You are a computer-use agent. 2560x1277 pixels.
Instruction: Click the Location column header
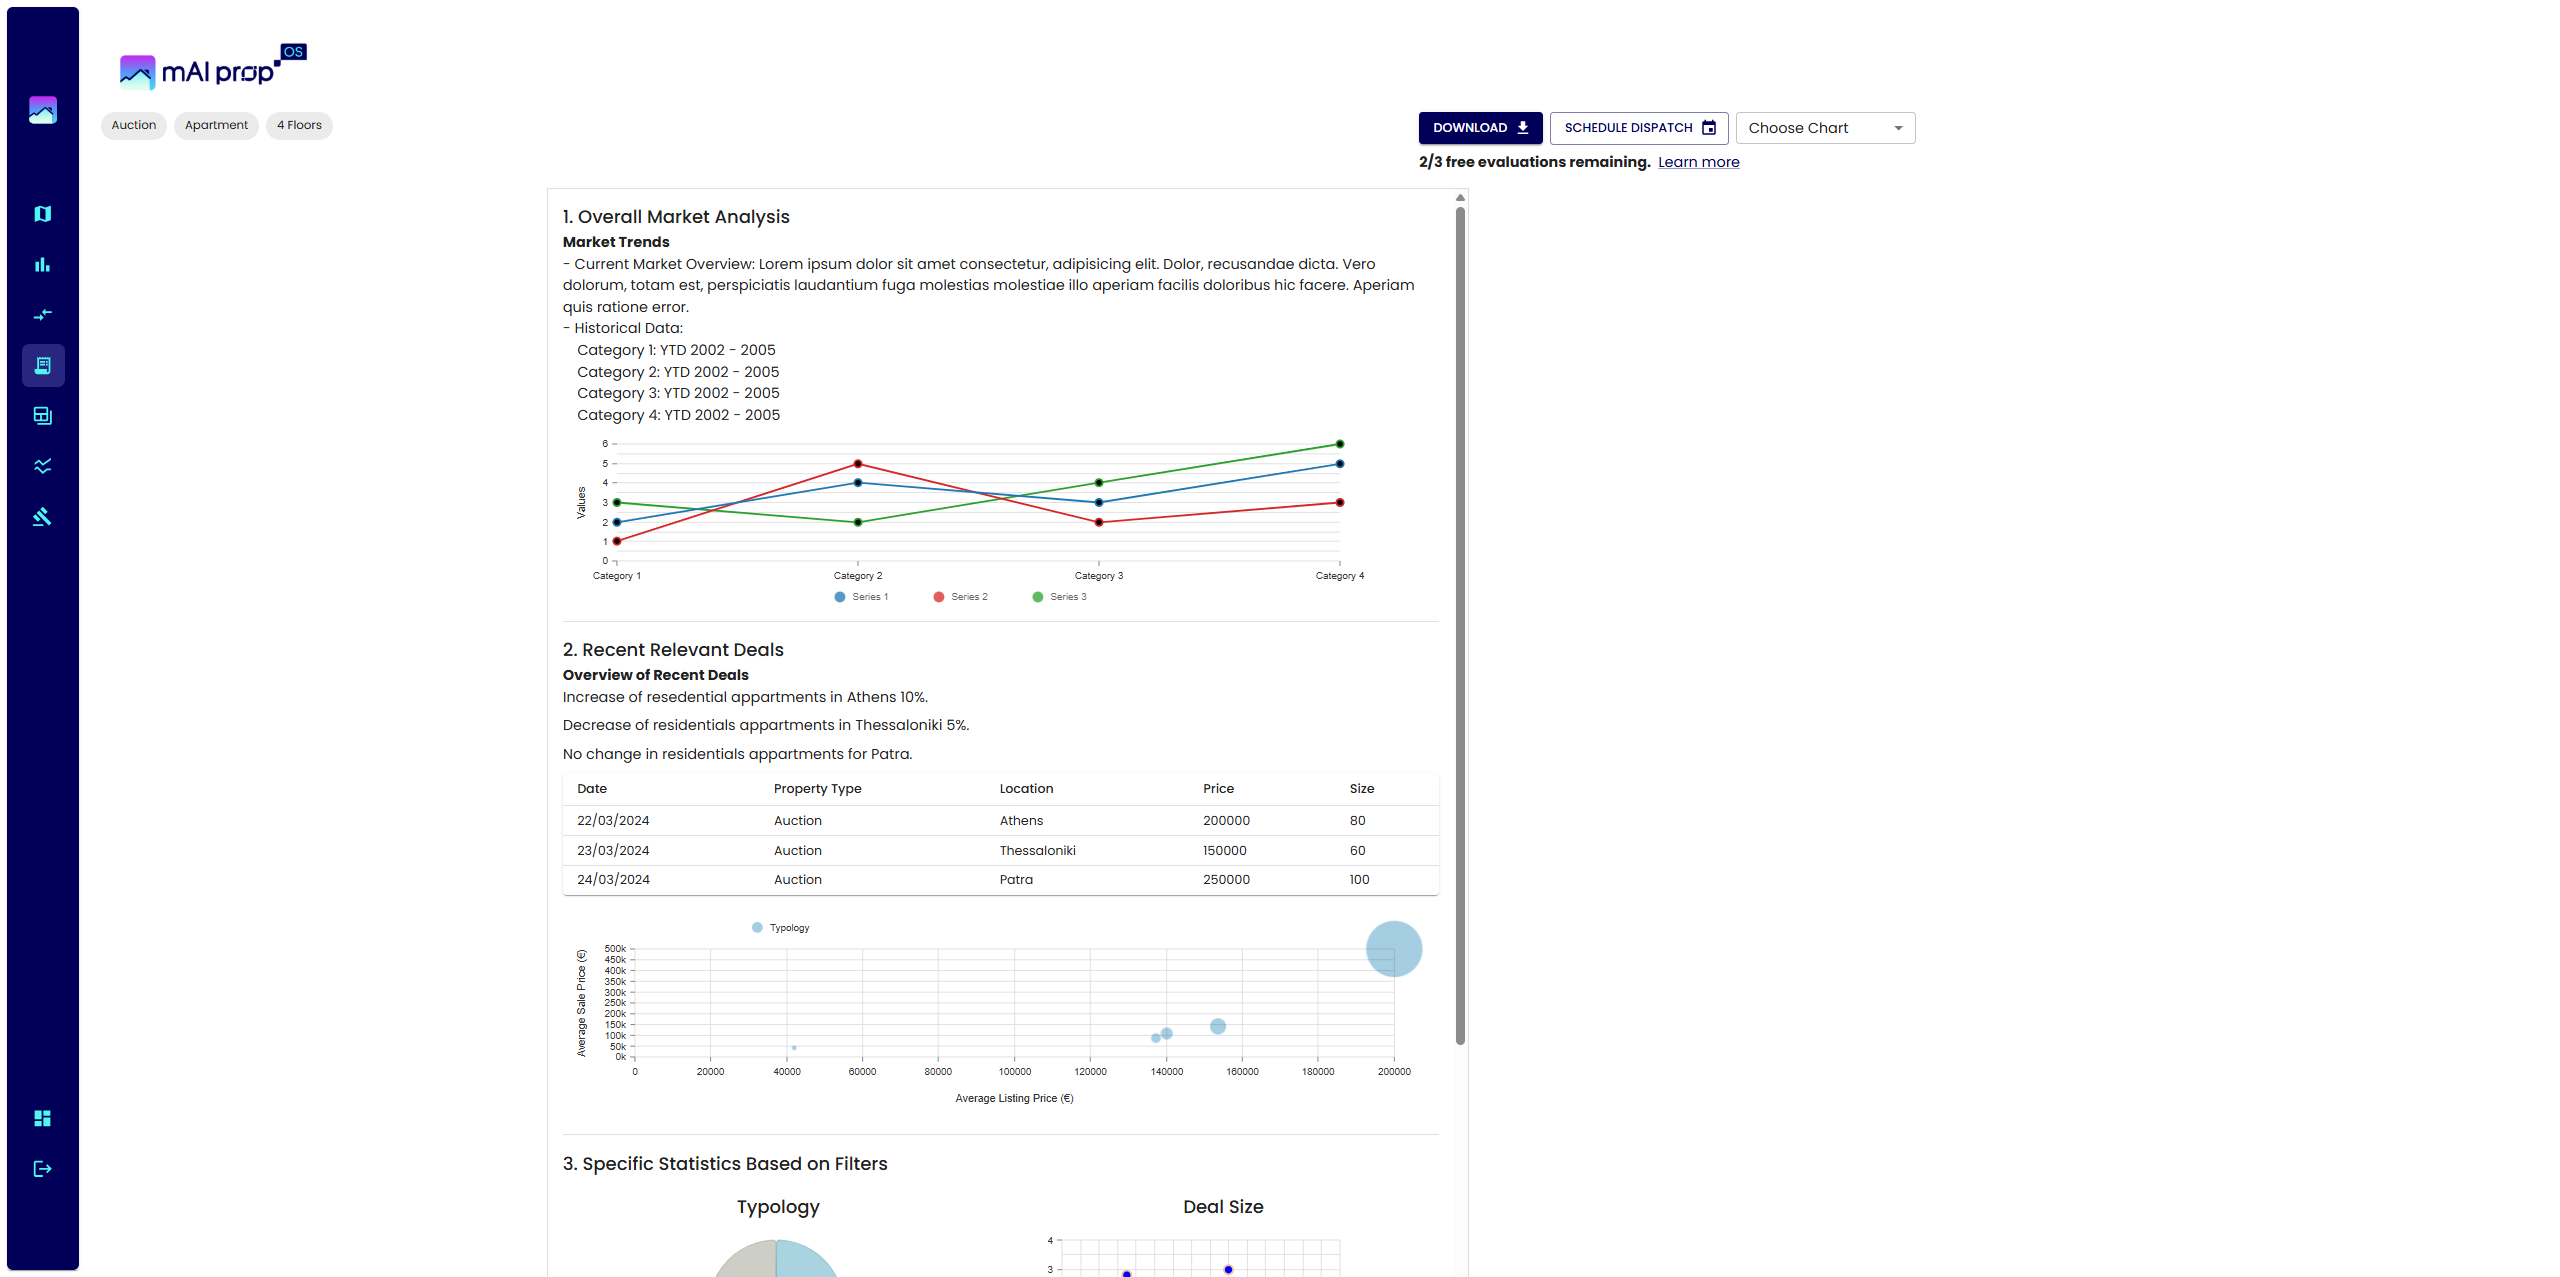(x=1026, y=789)
